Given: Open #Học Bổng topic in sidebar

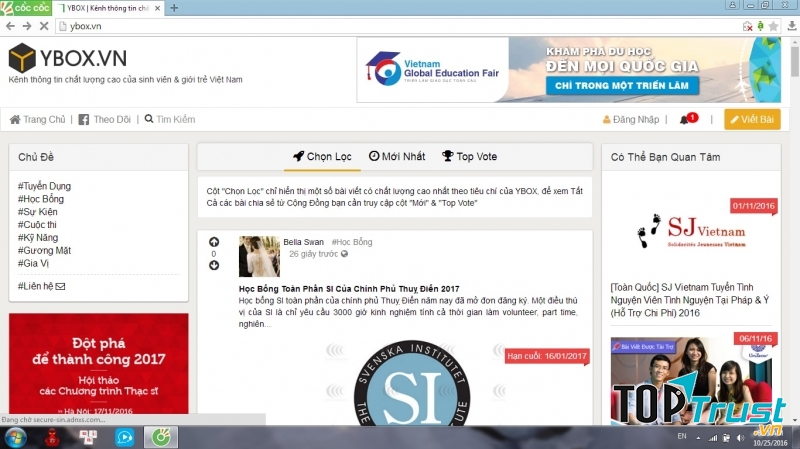Looking at the screenshot, I should [41, 199].
